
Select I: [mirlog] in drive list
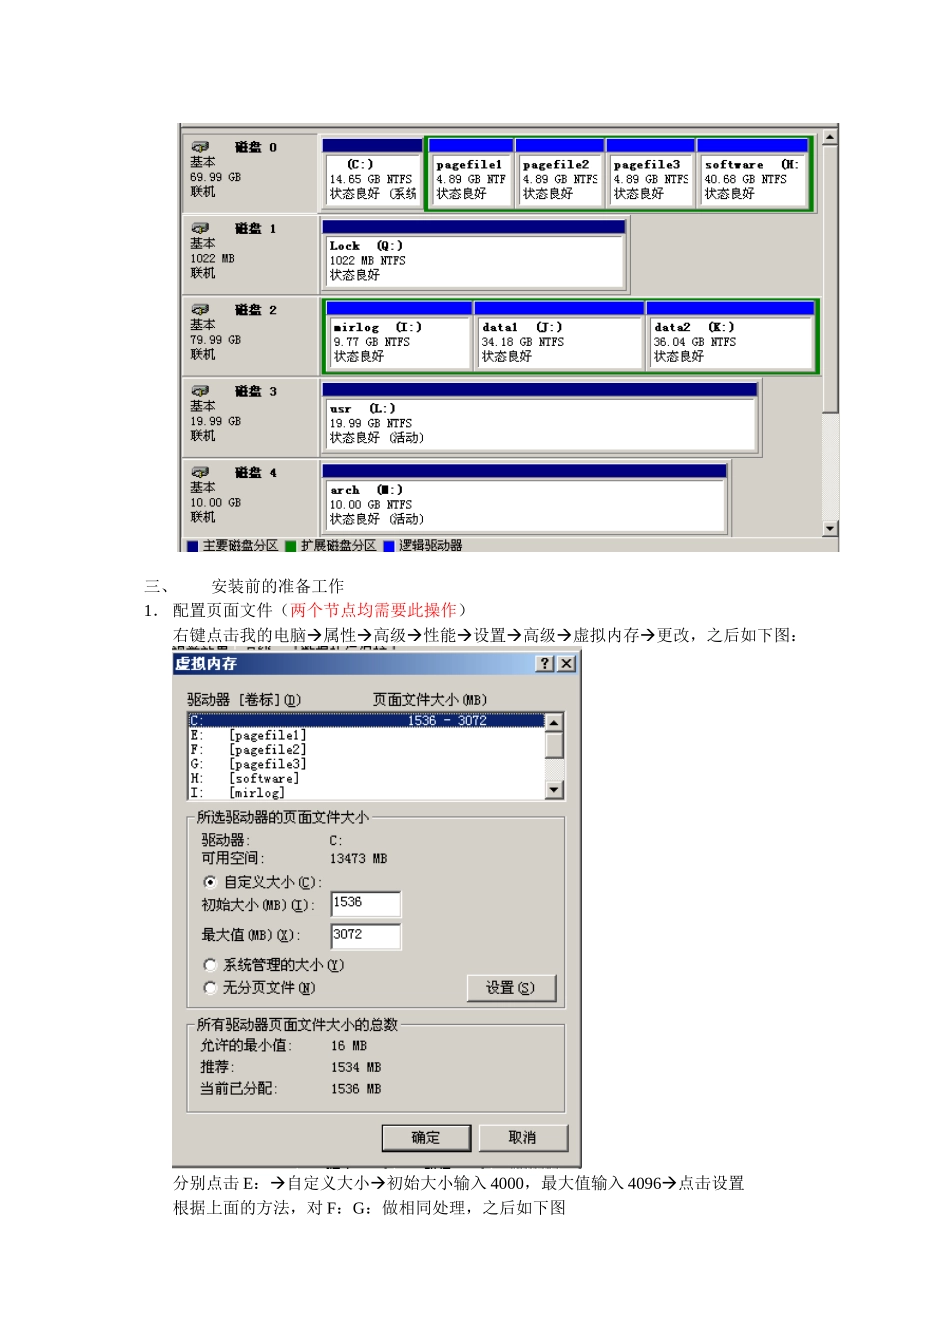pyautogui.click(x=366, y=792)
